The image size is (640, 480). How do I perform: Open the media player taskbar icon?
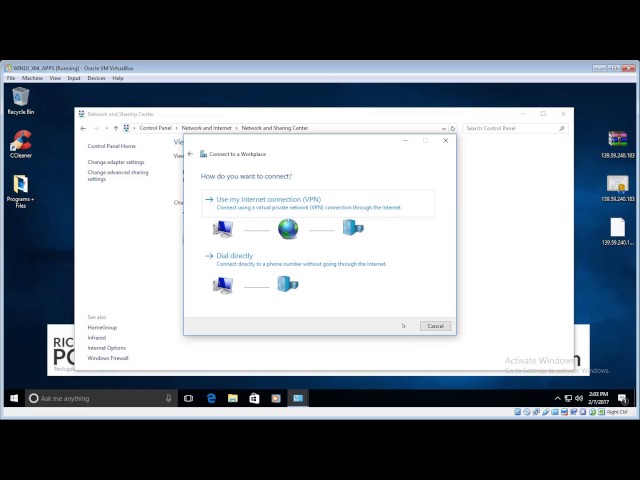coord(276,398)
